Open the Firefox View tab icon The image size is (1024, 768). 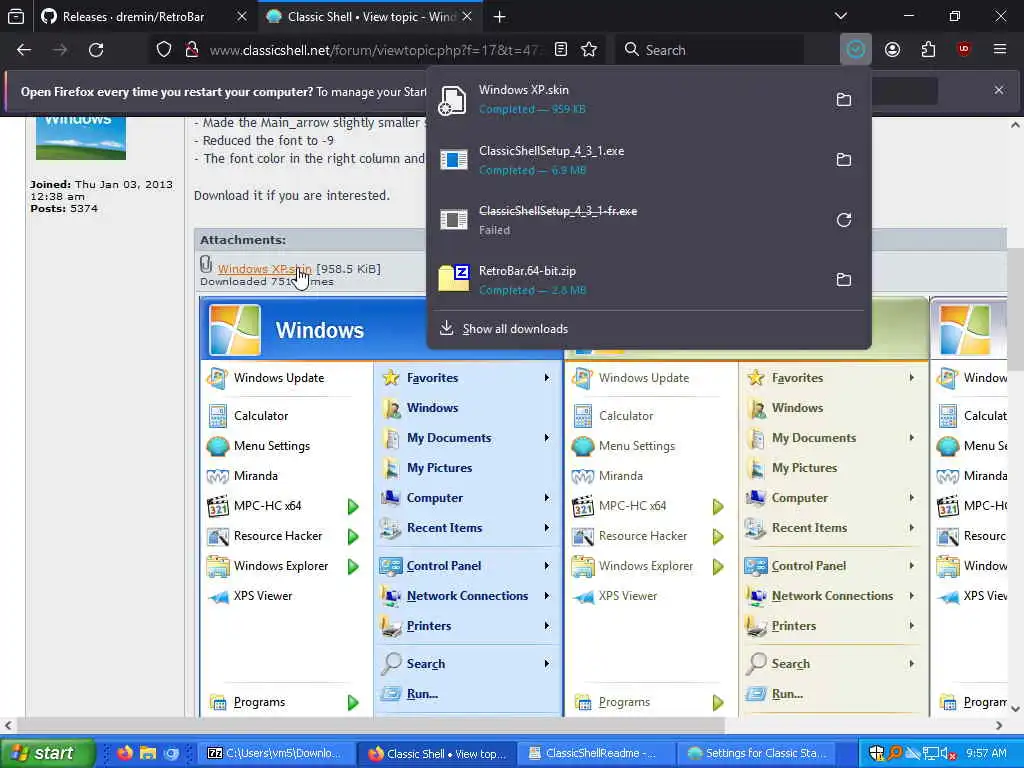[x=16, y=16]
